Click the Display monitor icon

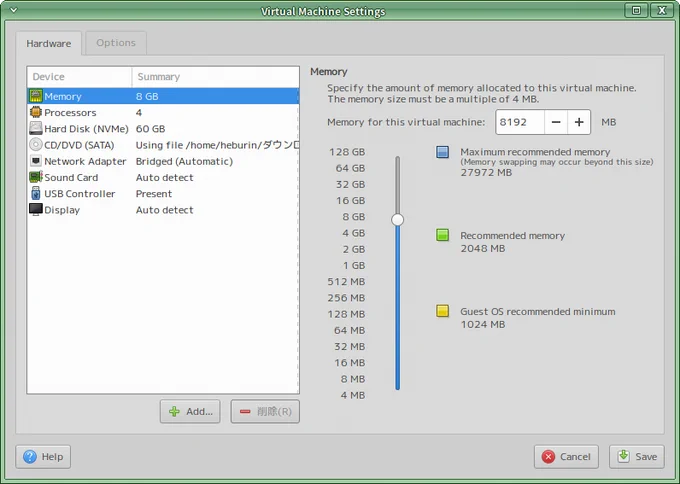click(x=36, y=209)
